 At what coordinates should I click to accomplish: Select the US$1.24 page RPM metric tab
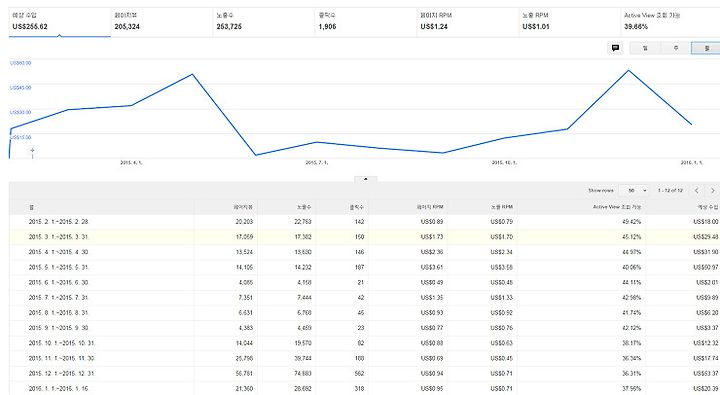(x=467, y=22)
